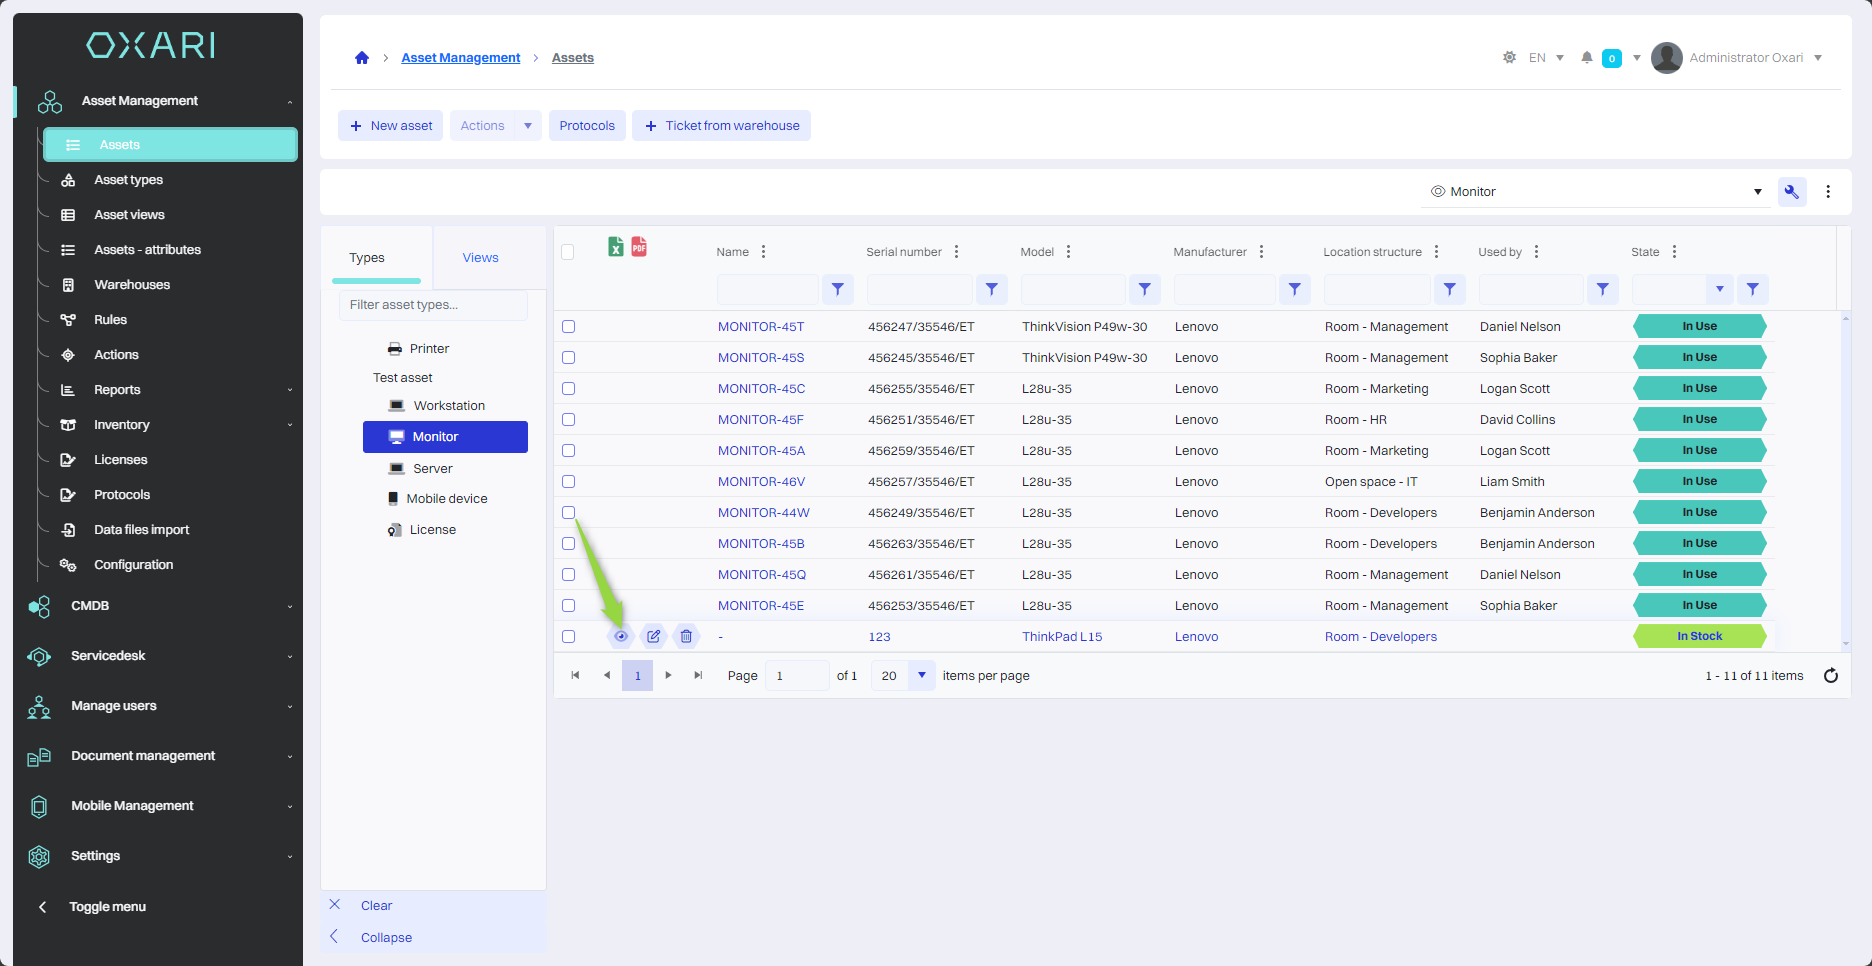This screenshot has height=966, width=1872.
Task: Click the eye preview icon in last row
Action: point(621,636)
